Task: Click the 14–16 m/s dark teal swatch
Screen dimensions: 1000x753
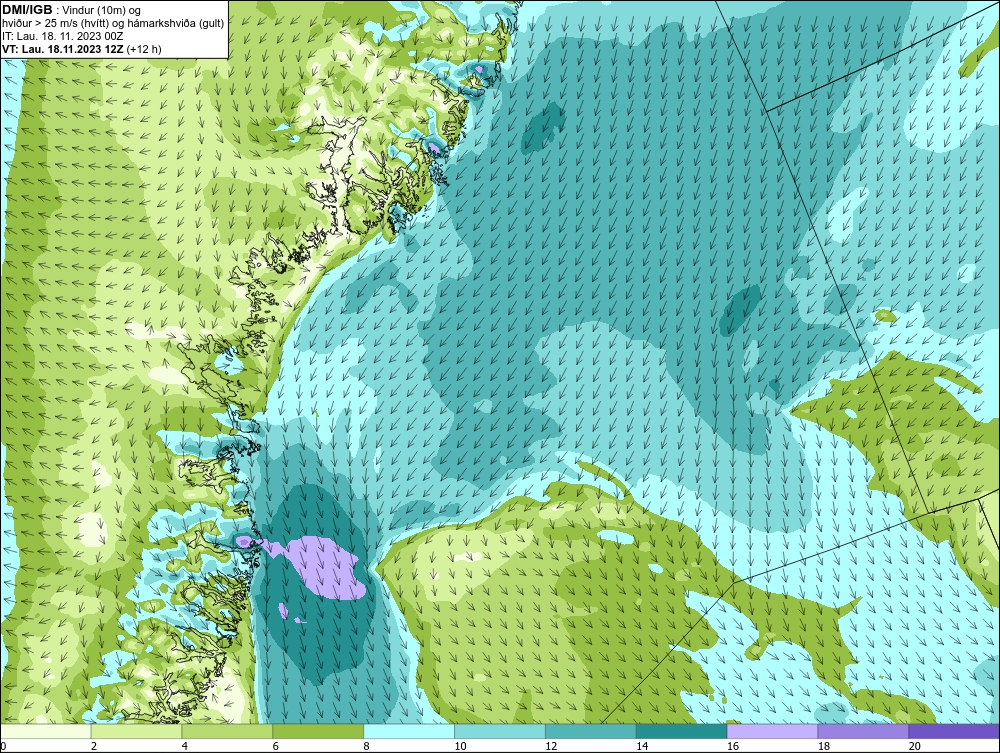Action: pyautogui.click(x=681, y=731)
